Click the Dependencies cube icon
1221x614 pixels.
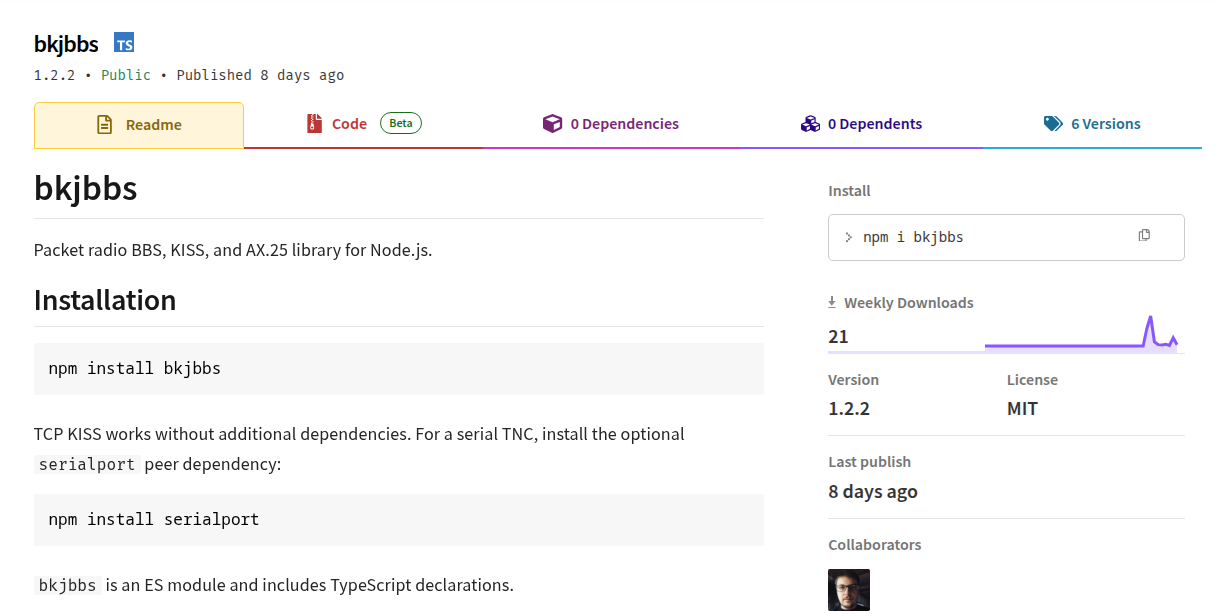click(x=552, y=124)
